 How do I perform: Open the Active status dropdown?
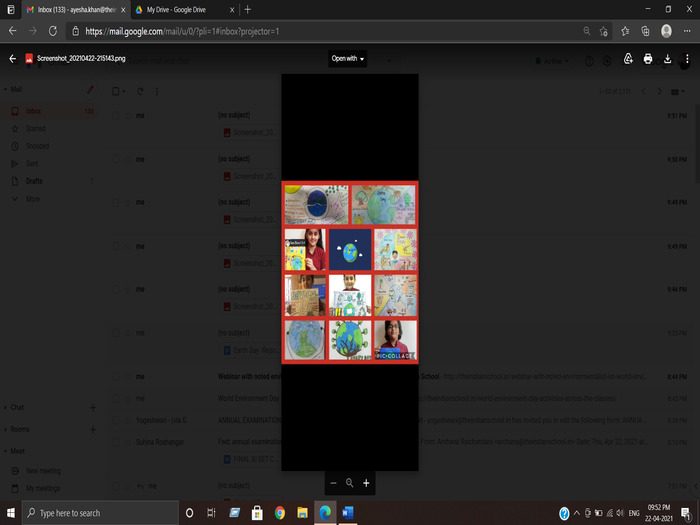click(x=553, y=61)
